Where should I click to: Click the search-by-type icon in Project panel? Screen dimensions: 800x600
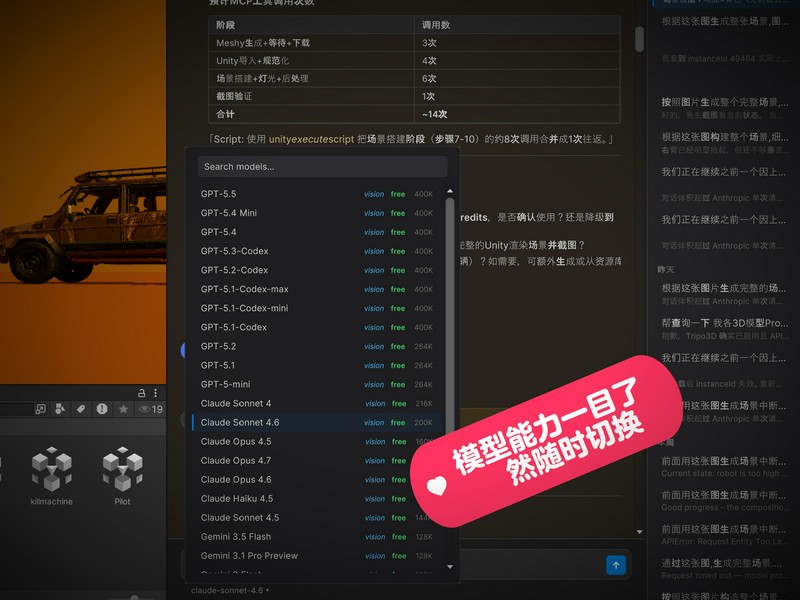click(60, 409)
